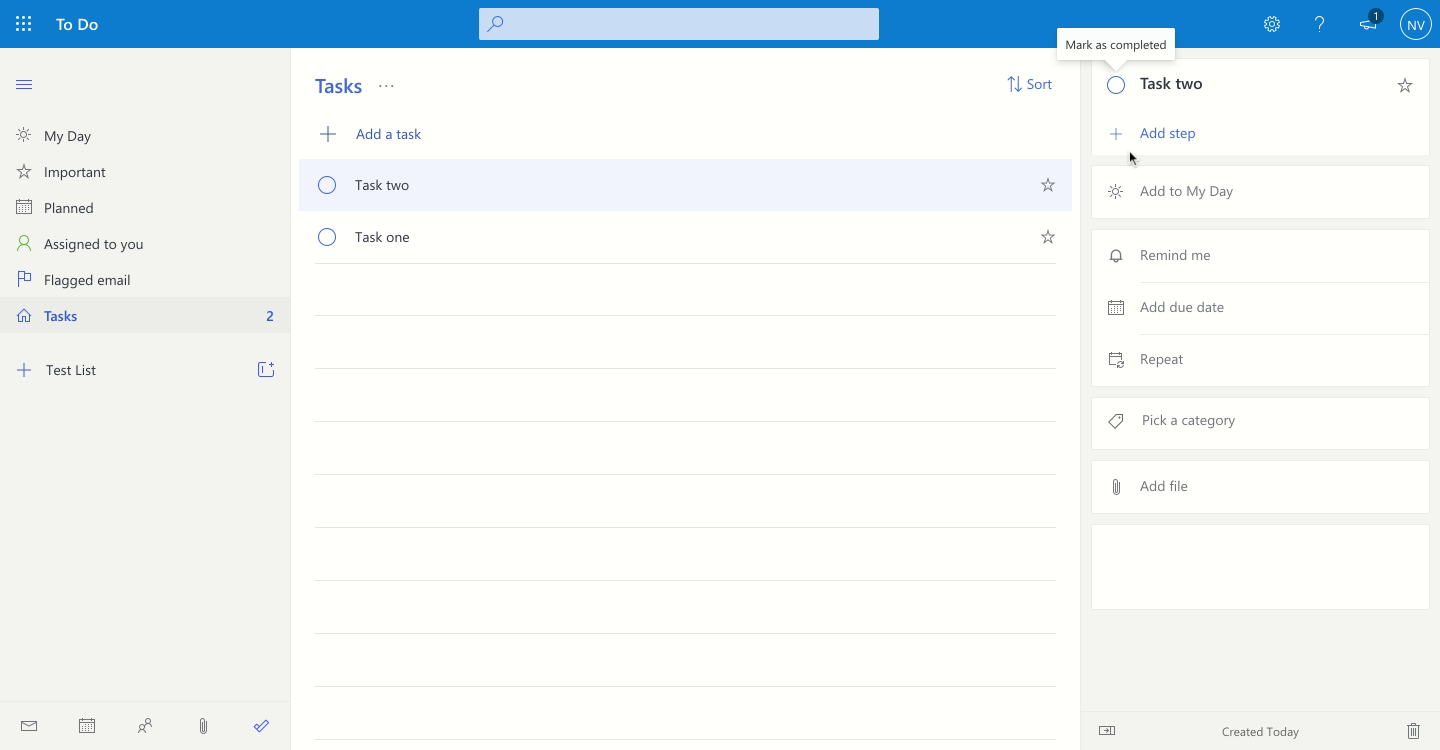Open Flagged email list
This screenshot has height=750, width=1440.
pos(145,280)
